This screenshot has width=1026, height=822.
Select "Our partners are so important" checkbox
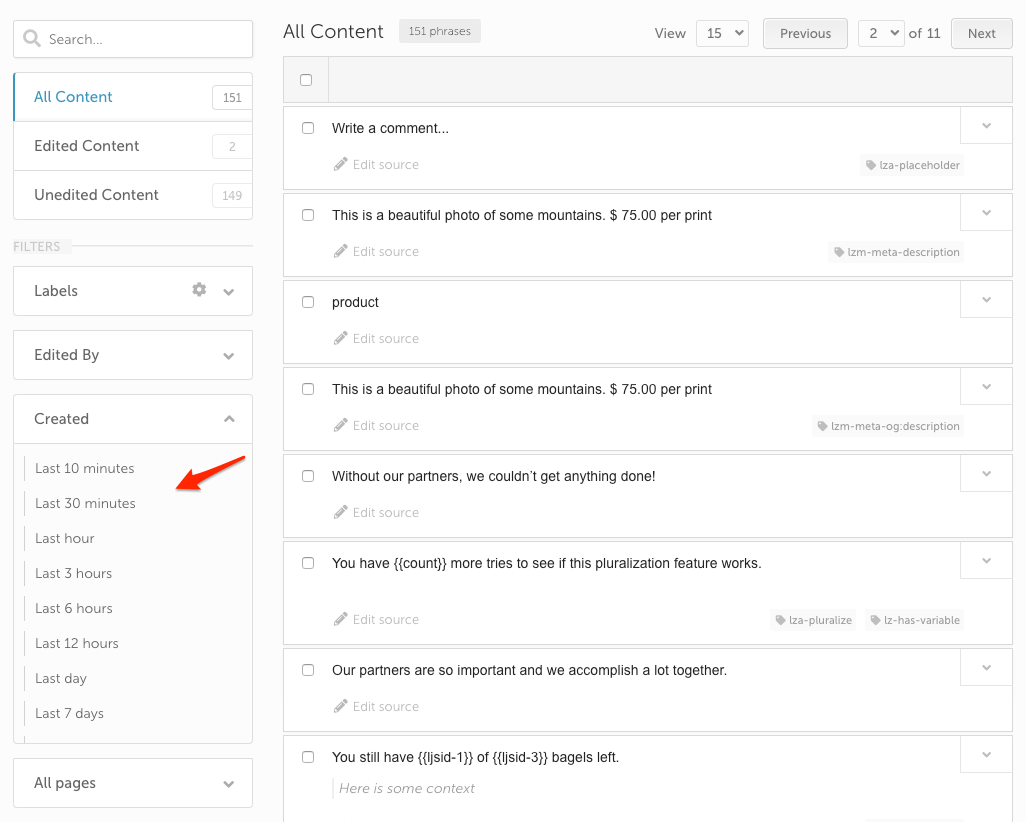tap(308, 670)
